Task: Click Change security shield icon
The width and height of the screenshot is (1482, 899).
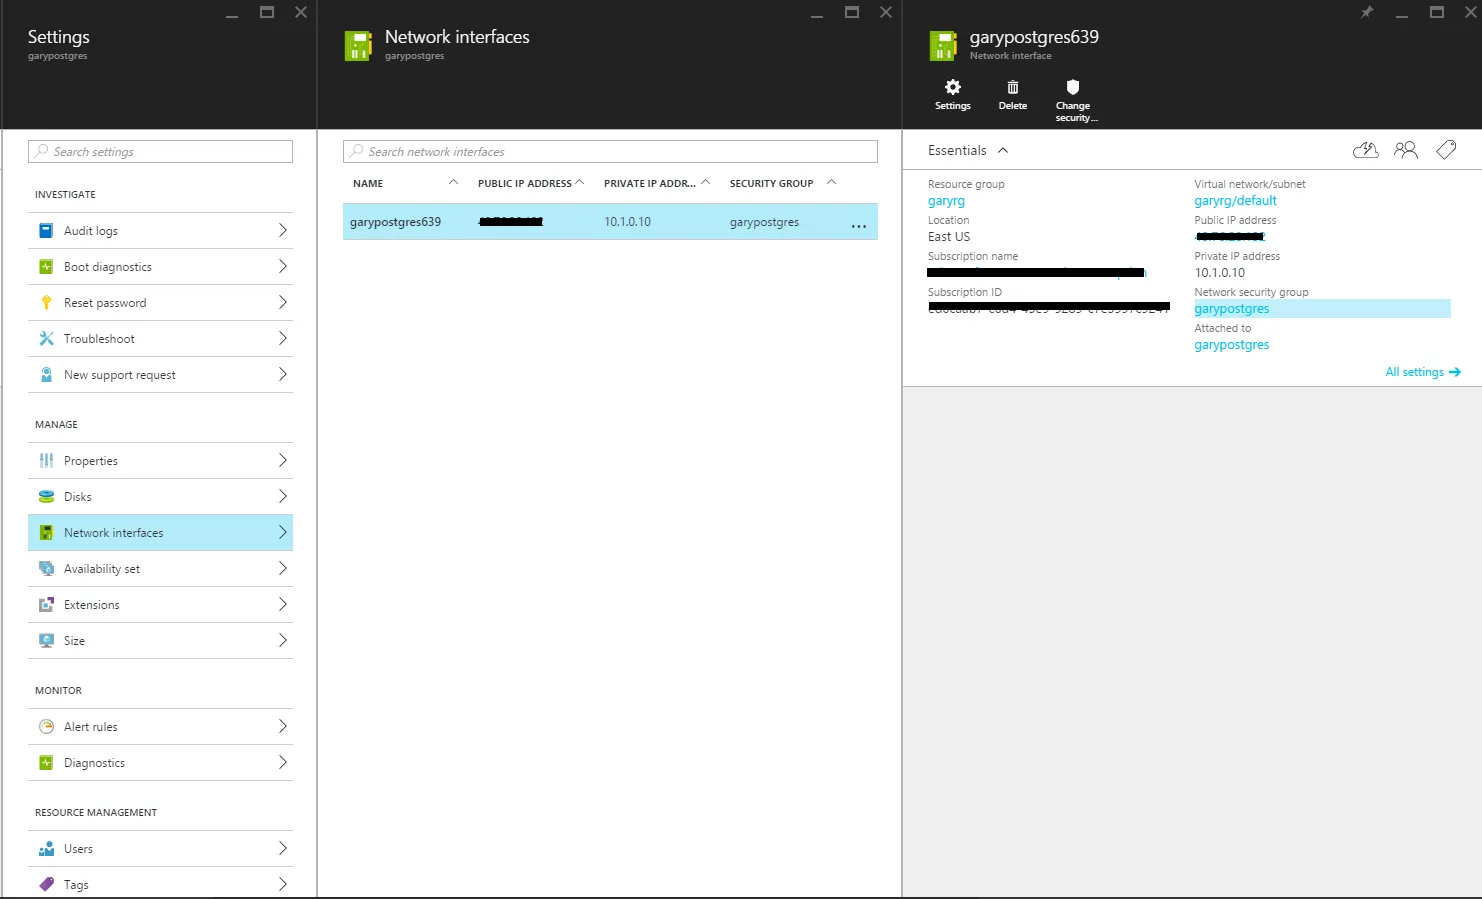Action: pos(1073,87)
